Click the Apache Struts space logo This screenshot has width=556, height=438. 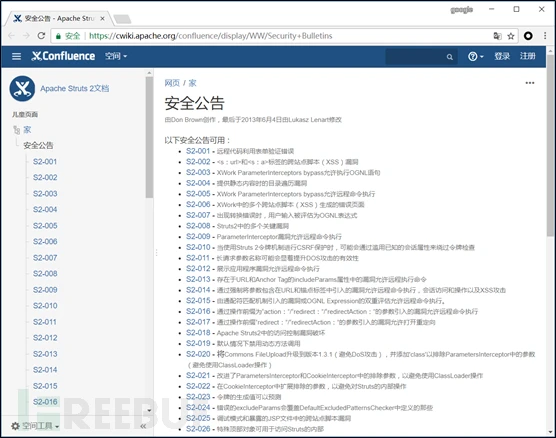(x=22, y=88)
